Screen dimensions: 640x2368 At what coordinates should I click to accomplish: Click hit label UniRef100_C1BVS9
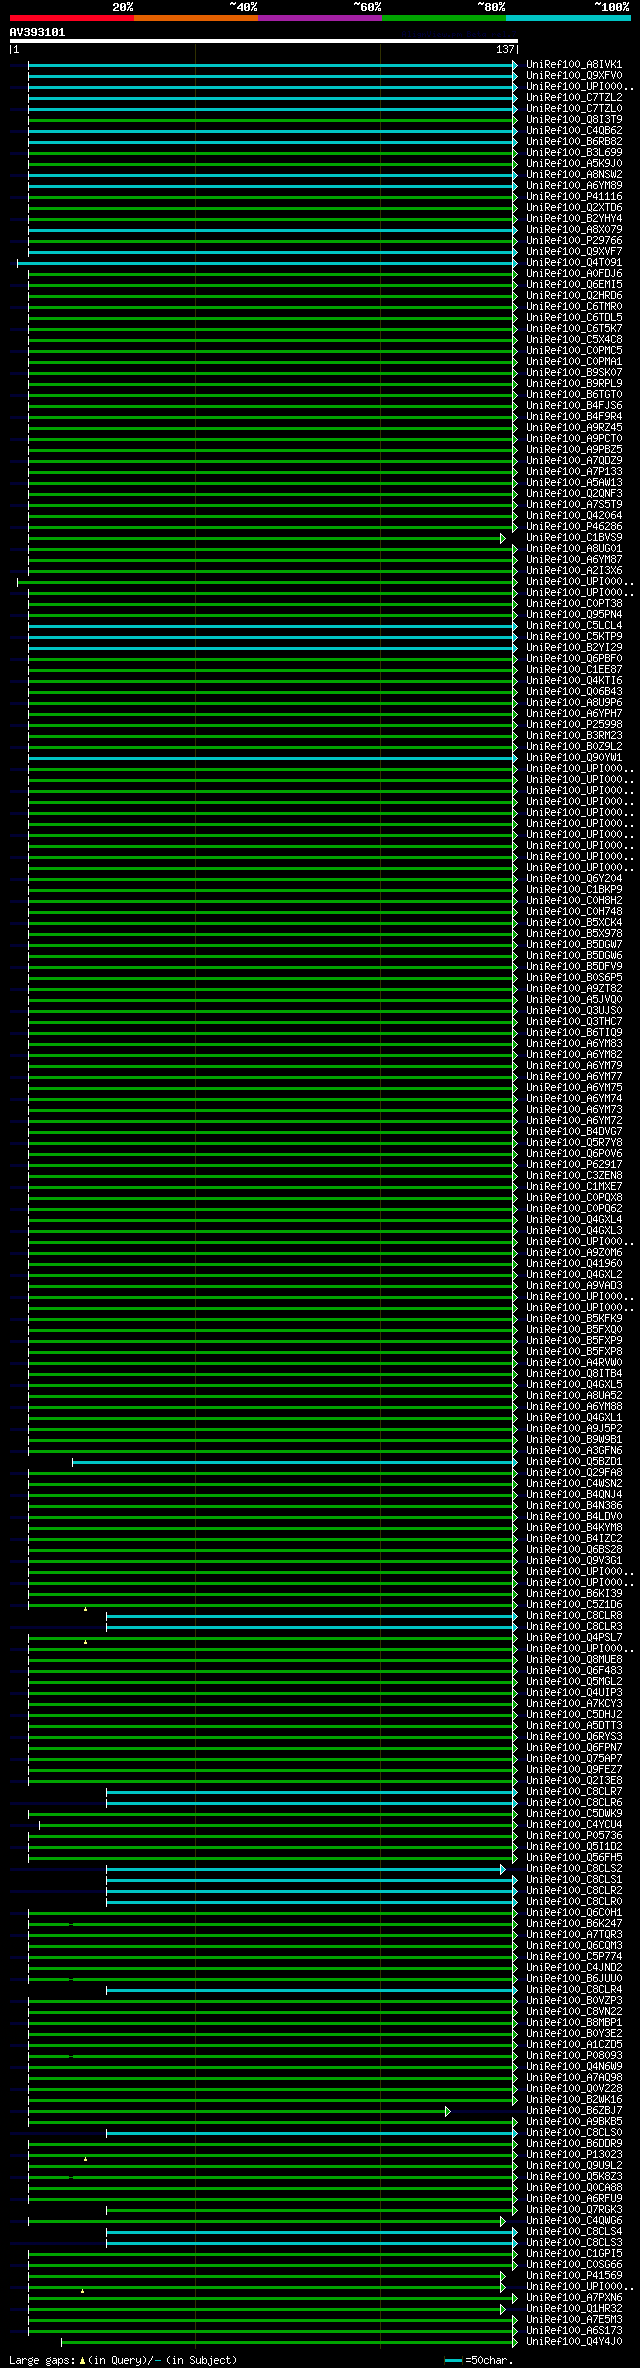[x=574, y=538]
